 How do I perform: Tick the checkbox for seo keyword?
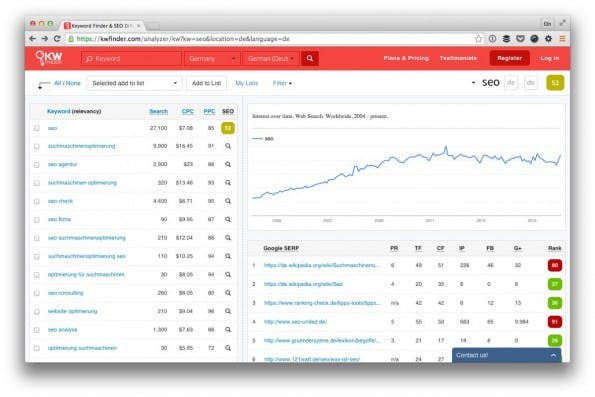(x=37, y=128)
